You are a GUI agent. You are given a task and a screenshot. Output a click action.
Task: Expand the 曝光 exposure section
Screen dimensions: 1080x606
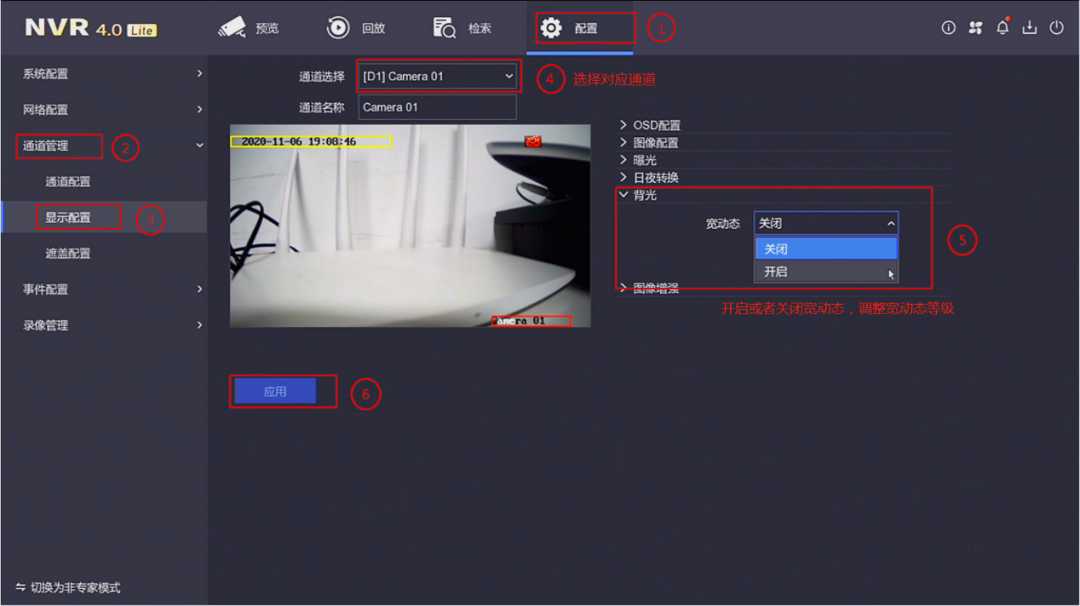tap(644, 160)
